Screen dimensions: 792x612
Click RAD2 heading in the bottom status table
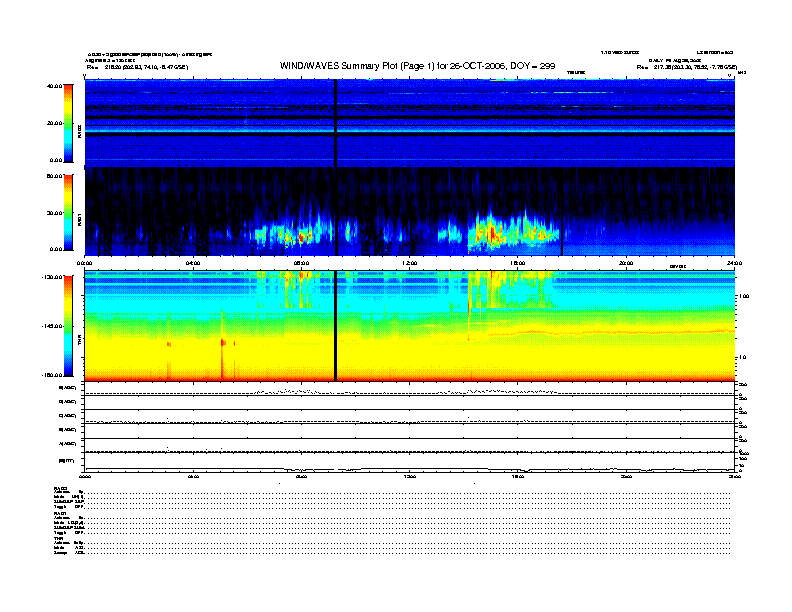click(x=61, y=488)
